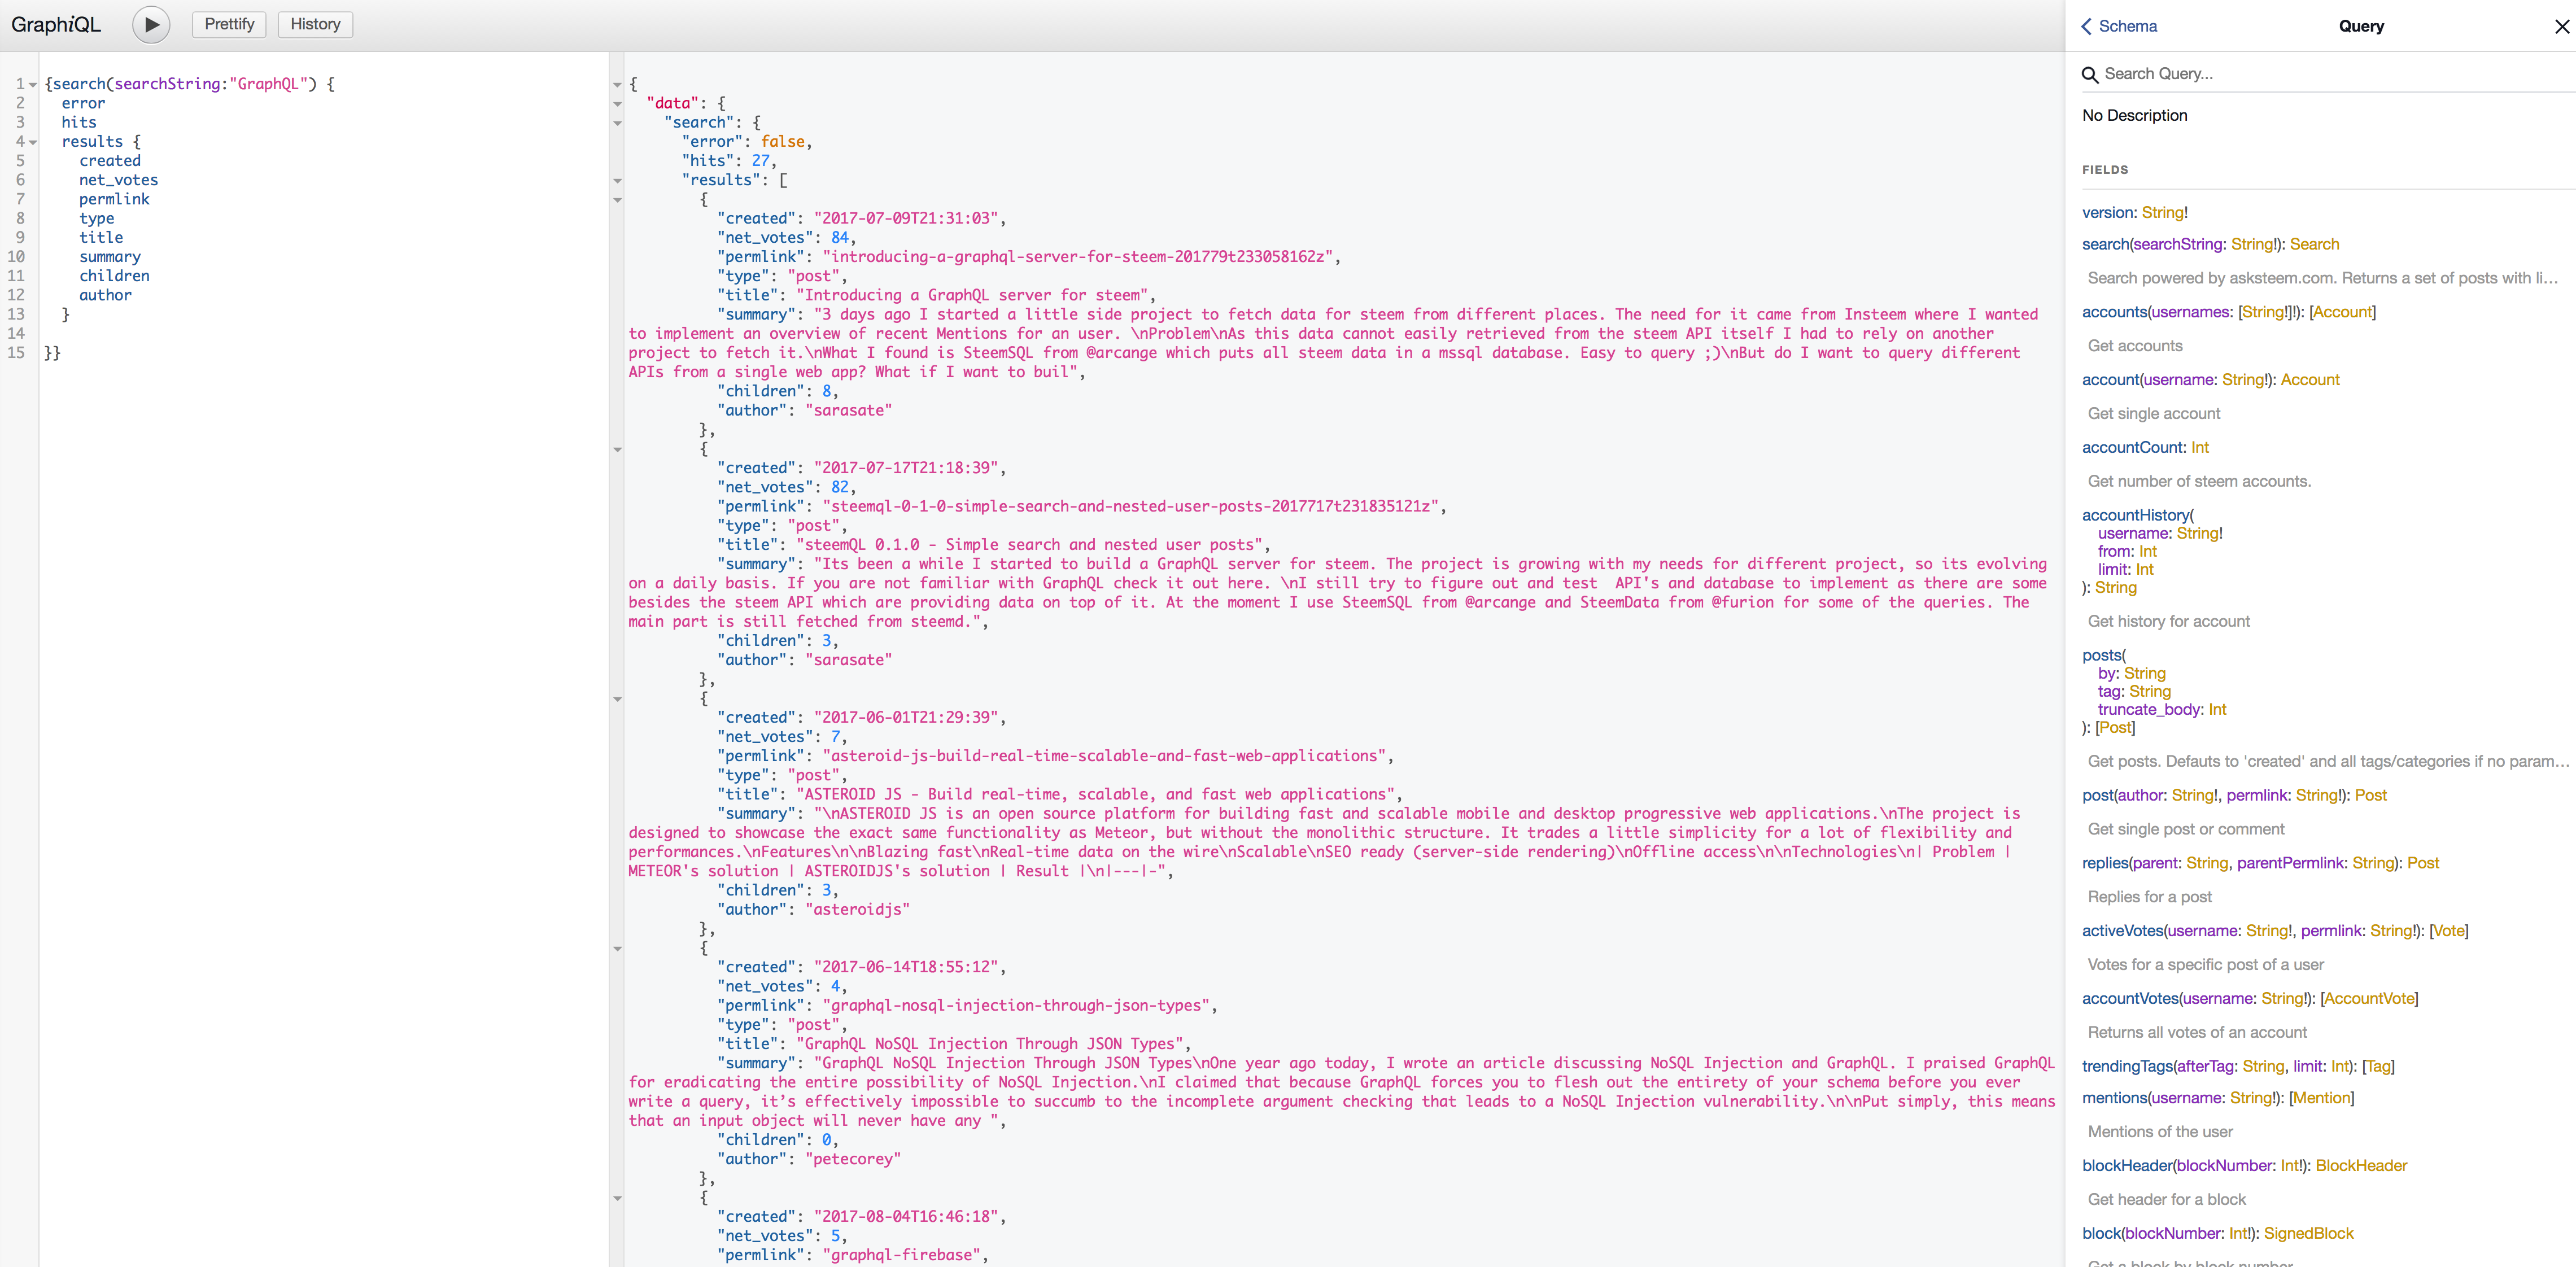Open the activeVotes field documentation
The height and width of the screenshot is (1267, 2576).
(2122, 931)
